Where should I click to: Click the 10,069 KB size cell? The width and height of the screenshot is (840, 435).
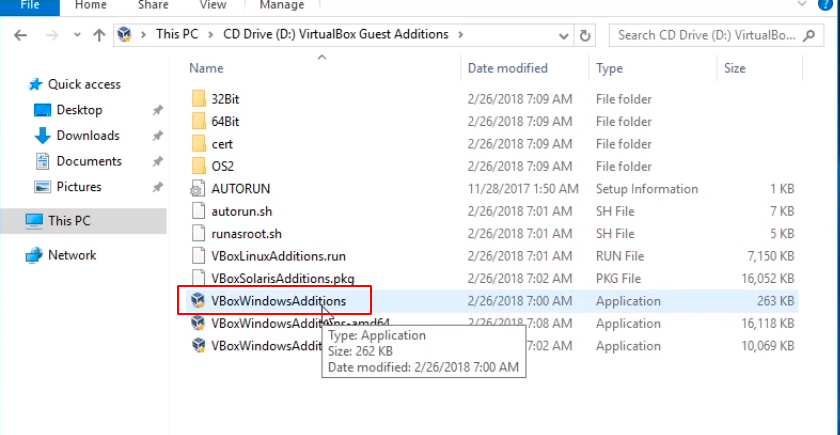(768, 346)
